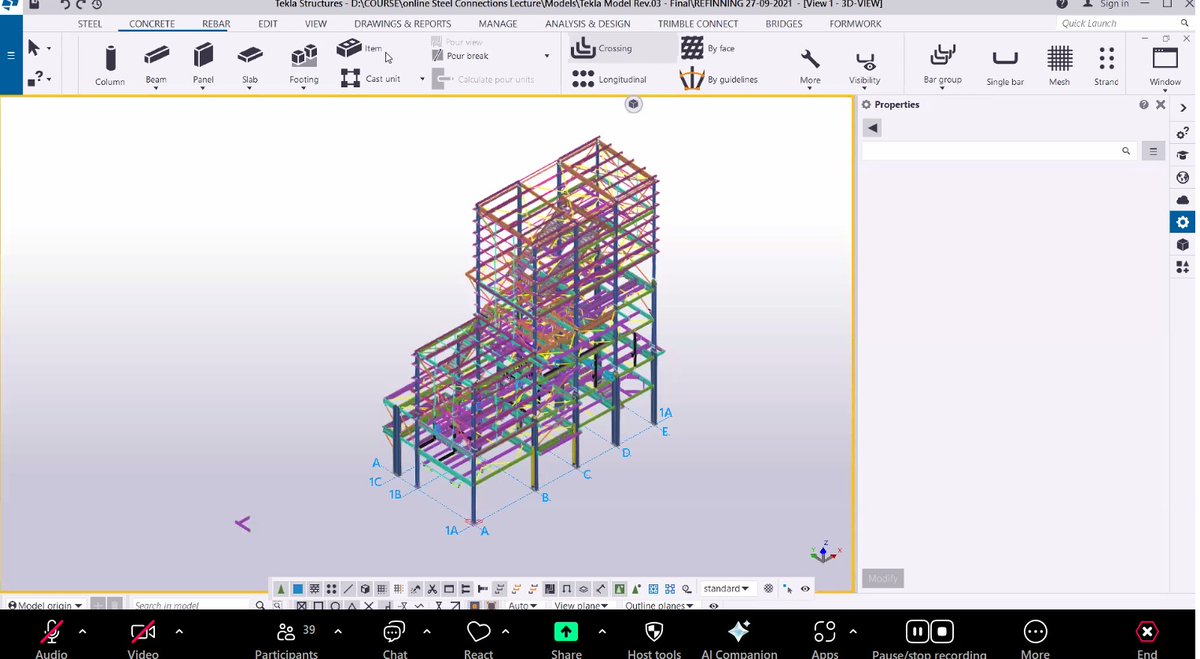Click the Cast unit tool

pos(369,78)
